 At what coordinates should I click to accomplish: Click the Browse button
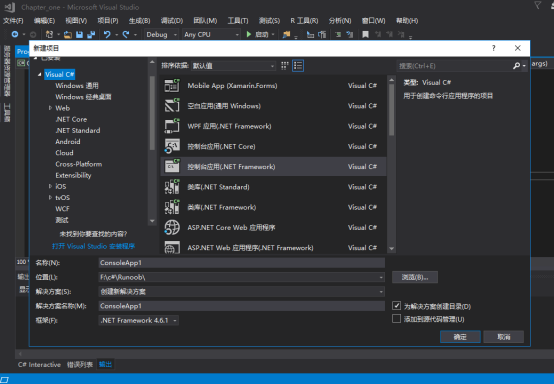click(415, 277)
